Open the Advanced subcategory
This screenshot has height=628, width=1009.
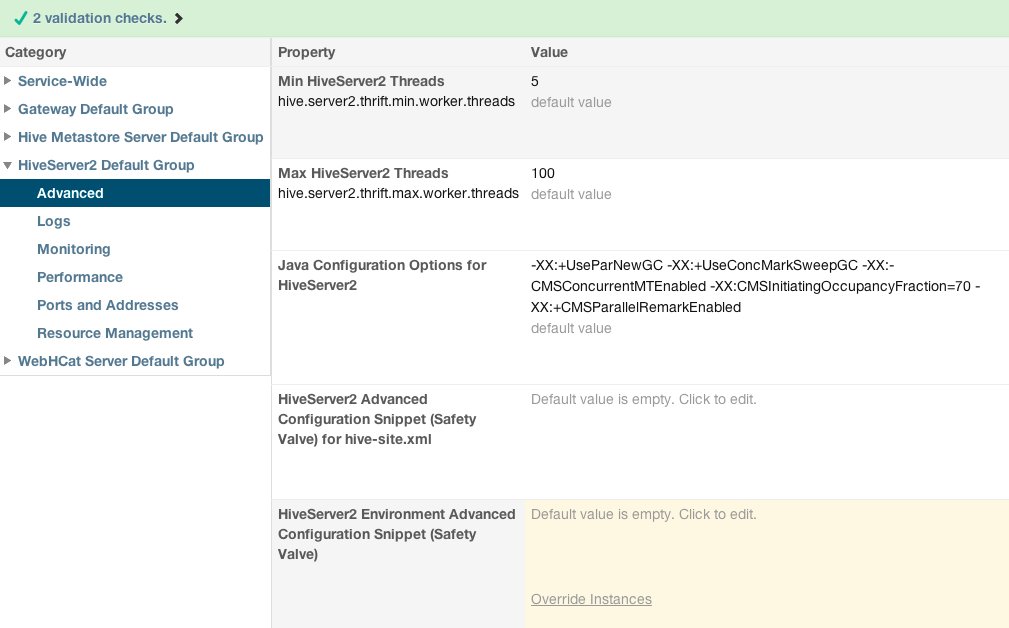pyautogui.click(x=135, y=193)
